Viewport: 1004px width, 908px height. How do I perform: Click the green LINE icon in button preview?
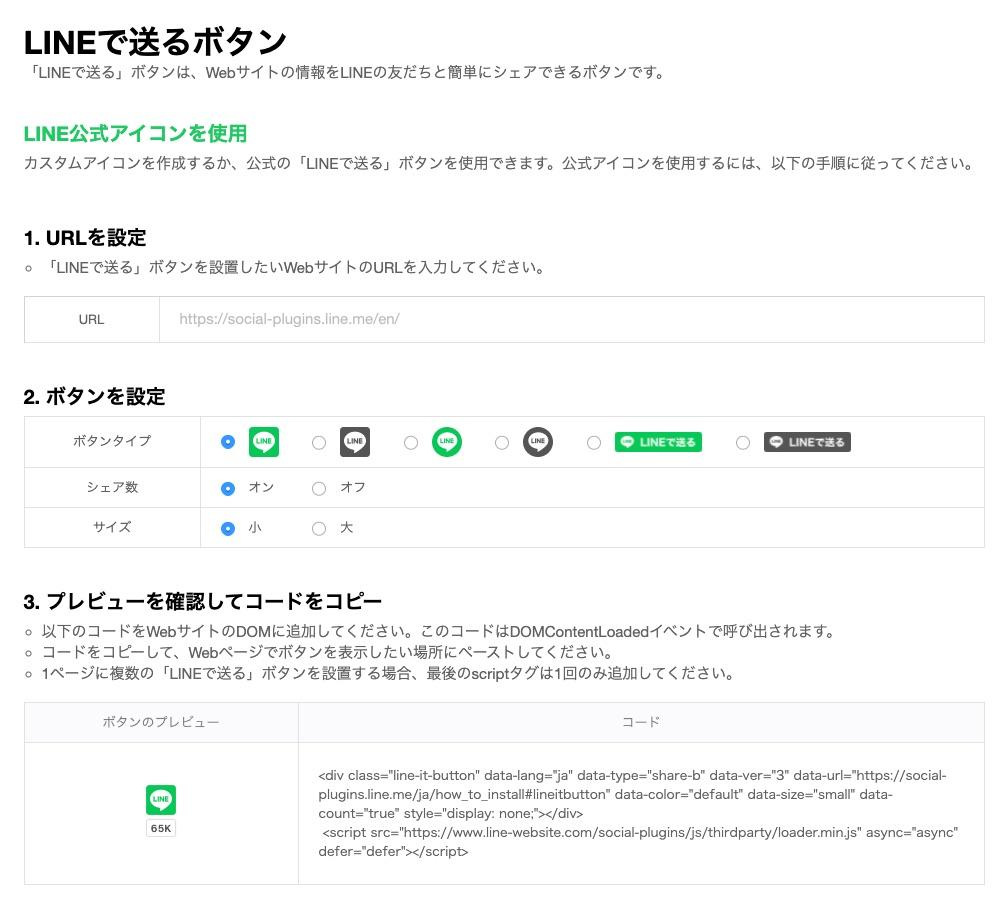click(161, 800)
